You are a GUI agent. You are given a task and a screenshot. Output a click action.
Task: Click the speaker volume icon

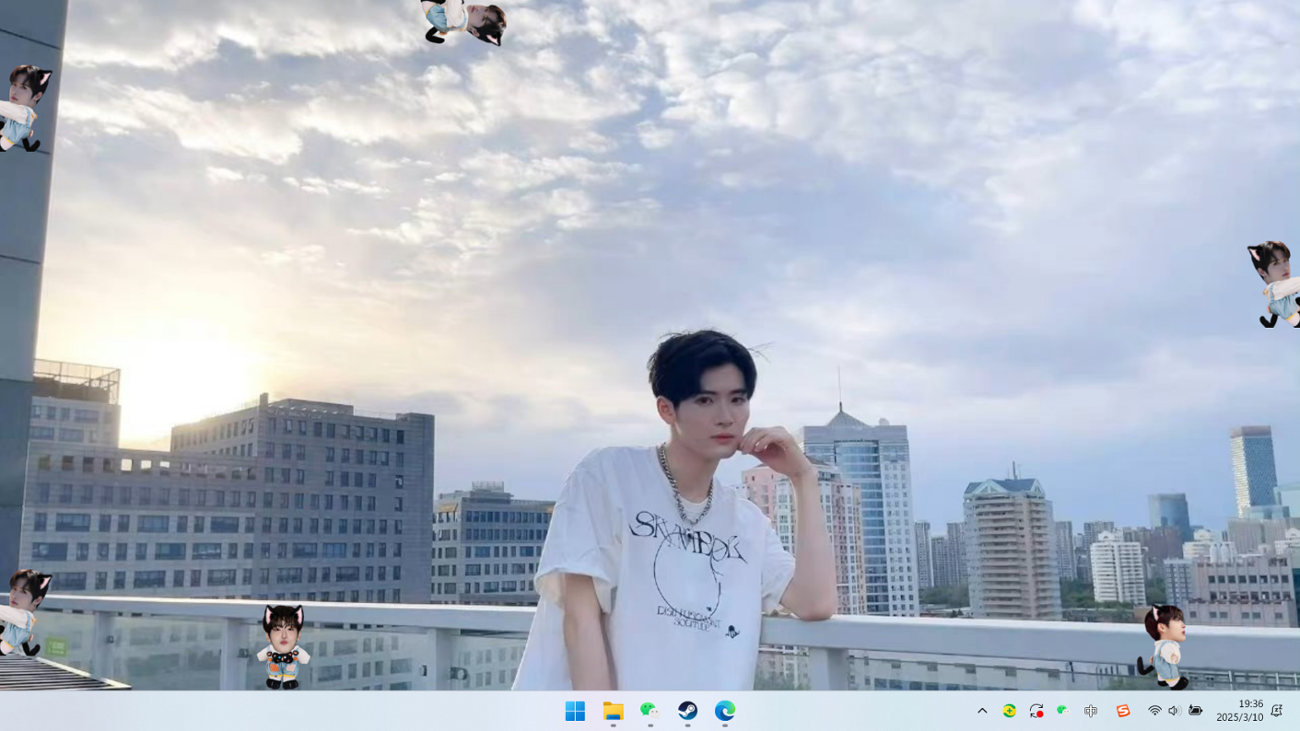click(1174, 711)
